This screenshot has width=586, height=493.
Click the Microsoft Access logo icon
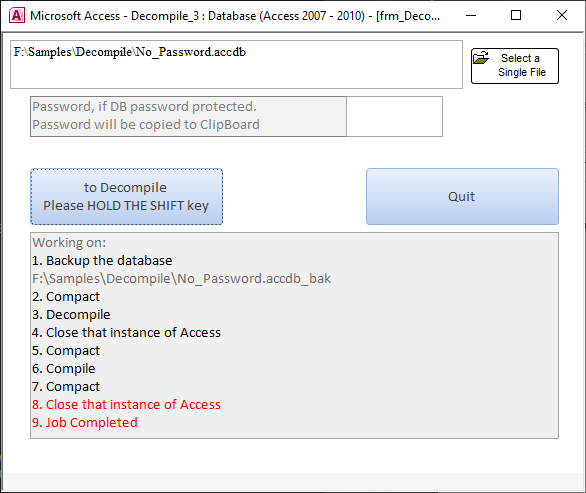point(17,15)
